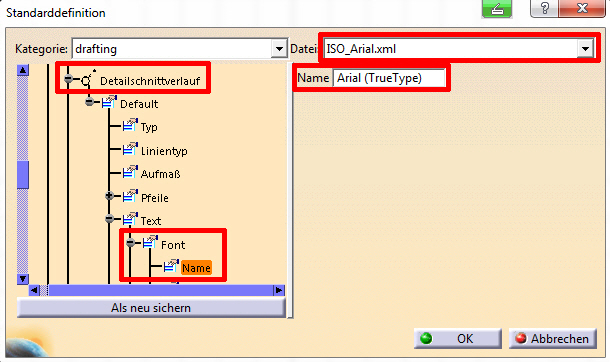Image resolution: width=610 pixels, height=362 pixels.
Task: Click the horizontal scrollbar left arrow
Action: [x=34, y=290]
